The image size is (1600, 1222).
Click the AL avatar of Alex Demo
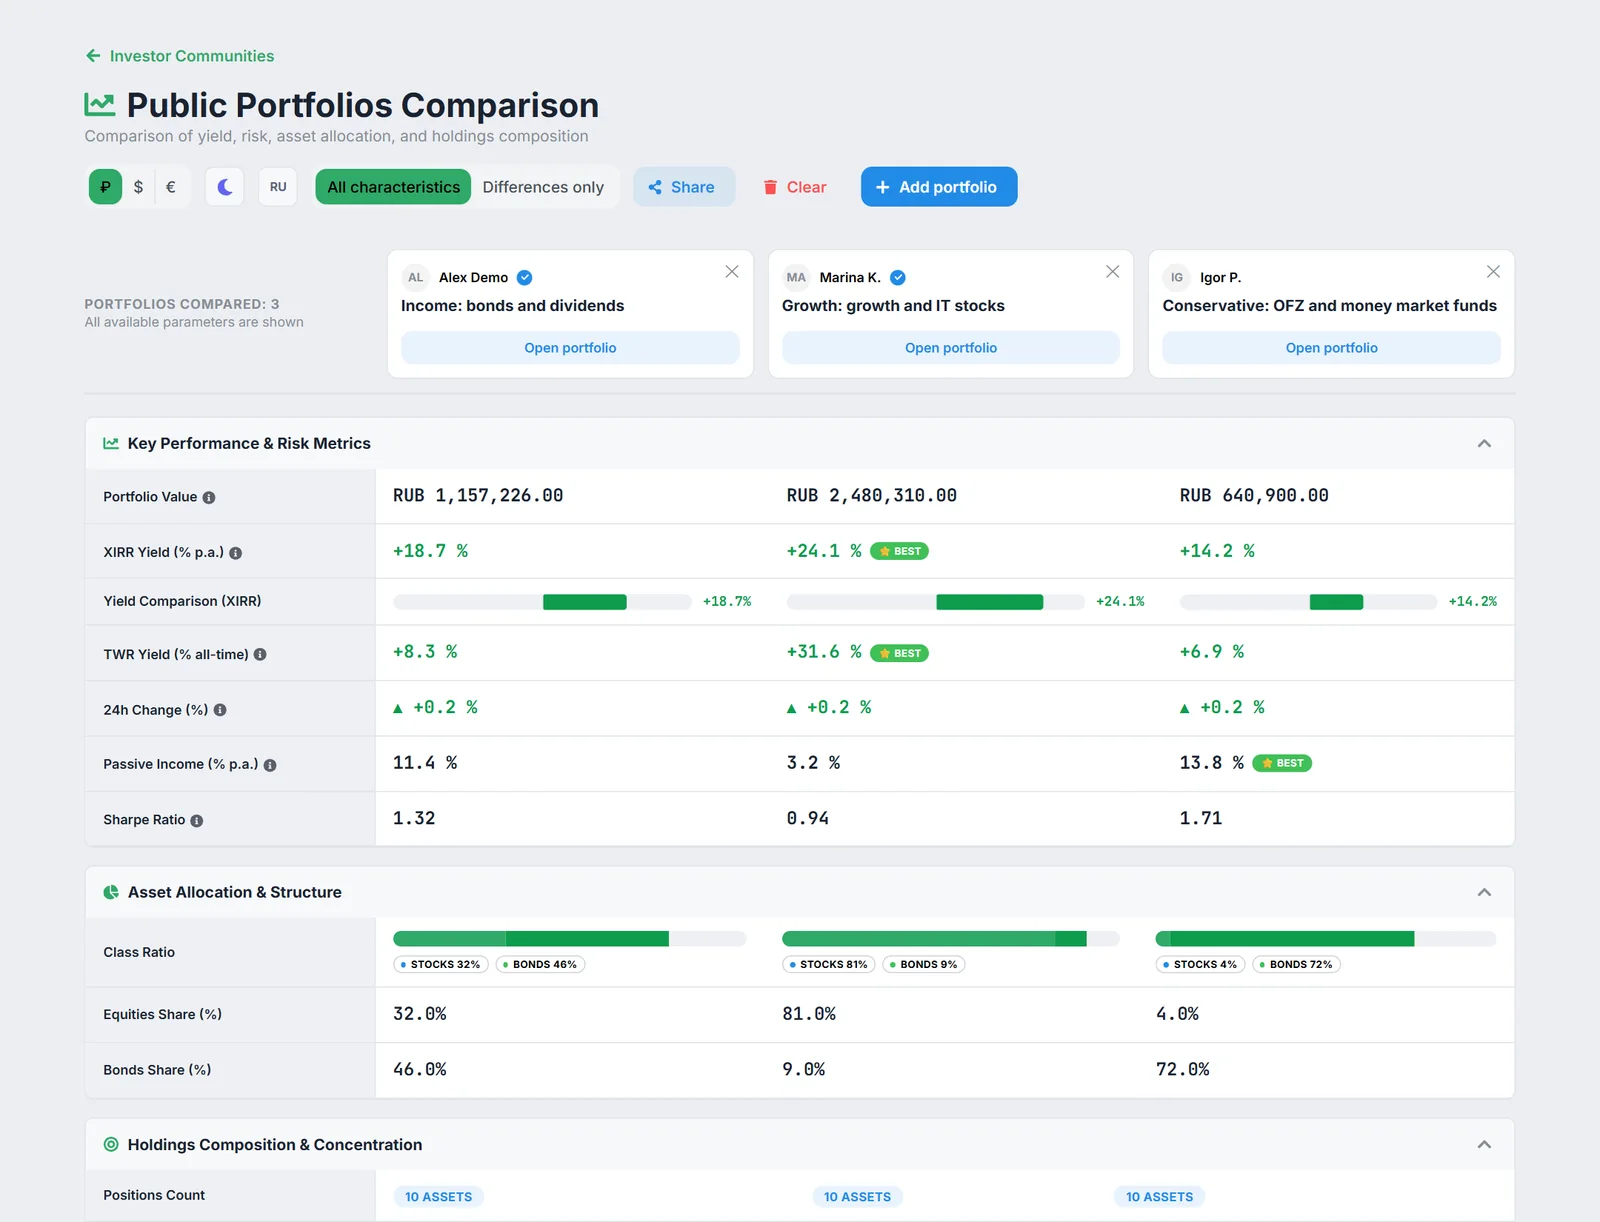[416, 278]
